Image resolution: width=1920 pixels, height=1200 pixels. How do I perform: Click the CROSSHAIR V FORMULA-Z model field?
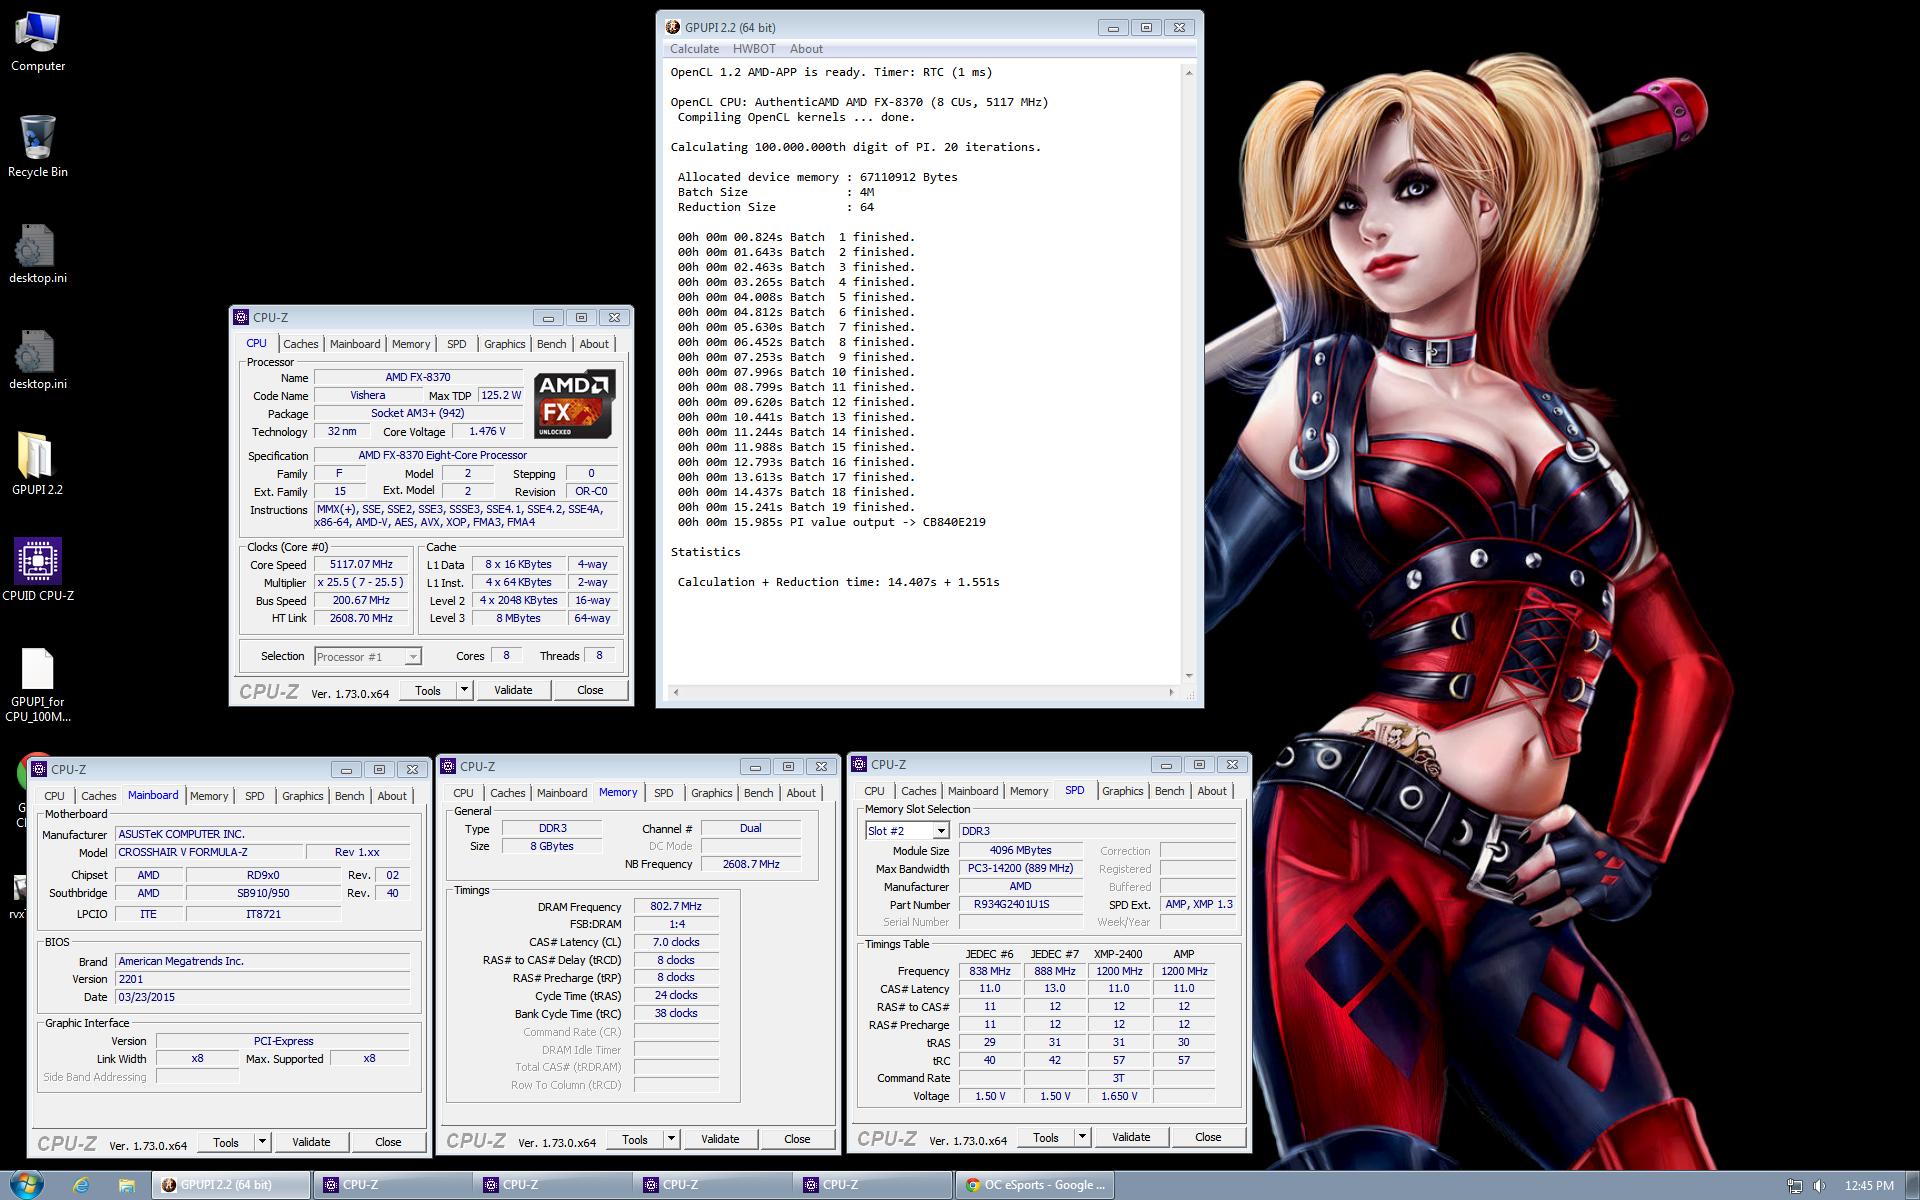209,852
